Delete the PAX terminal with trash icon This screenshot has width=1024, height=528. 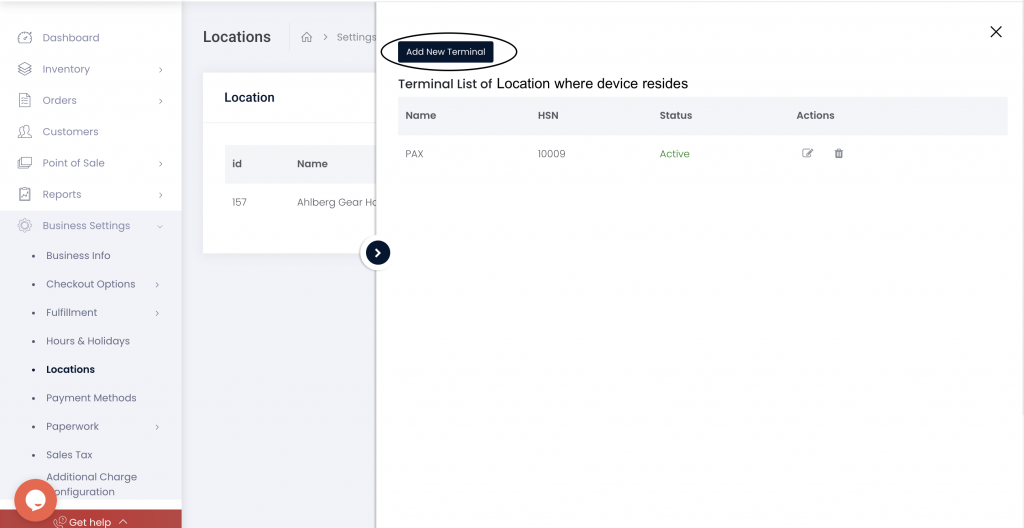tap(839, 154)
